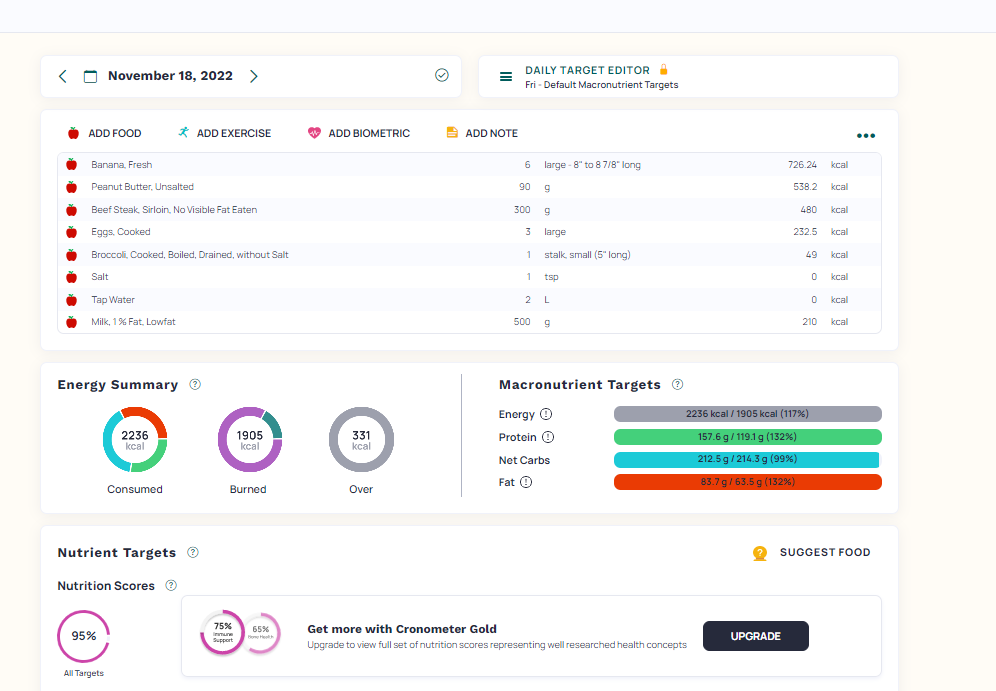Click Suggest Food link

pos(824,553)
